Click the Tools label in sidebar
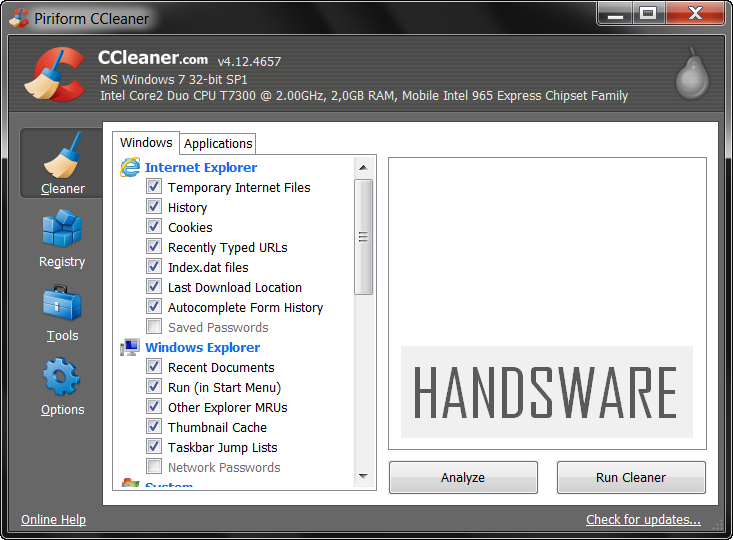The image size is (733, 540). tap(63, 336)
